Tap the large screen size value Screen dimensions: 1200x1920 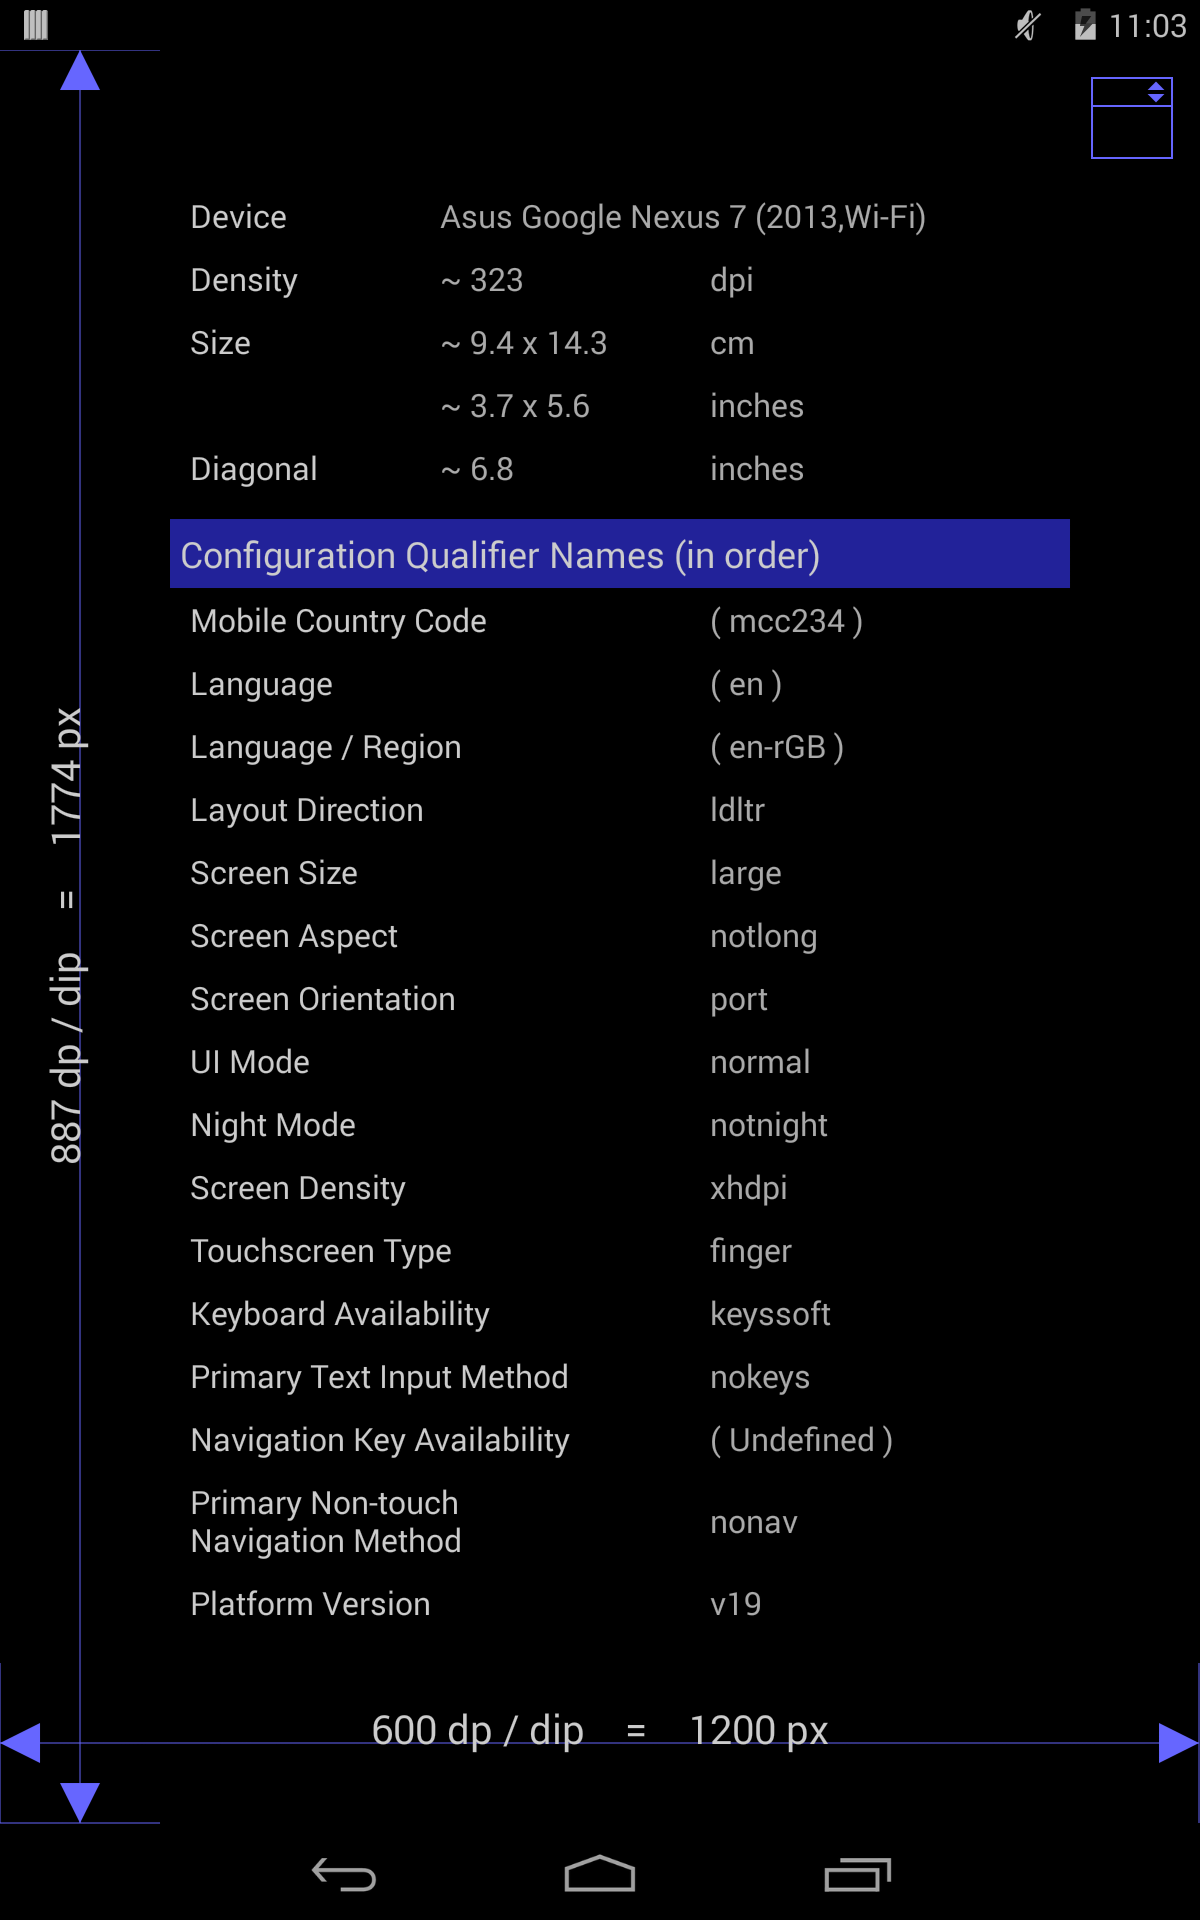(x=746, y=874)
